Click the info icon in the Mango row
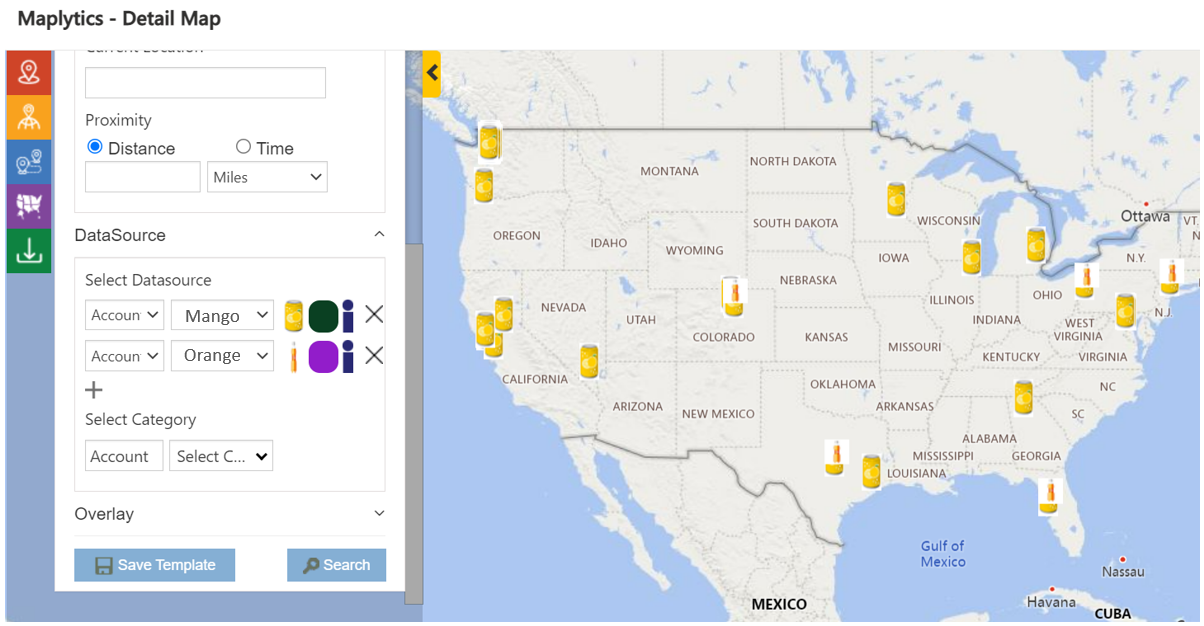Screen dimensions: 1204x626 [x=347, y=316]
